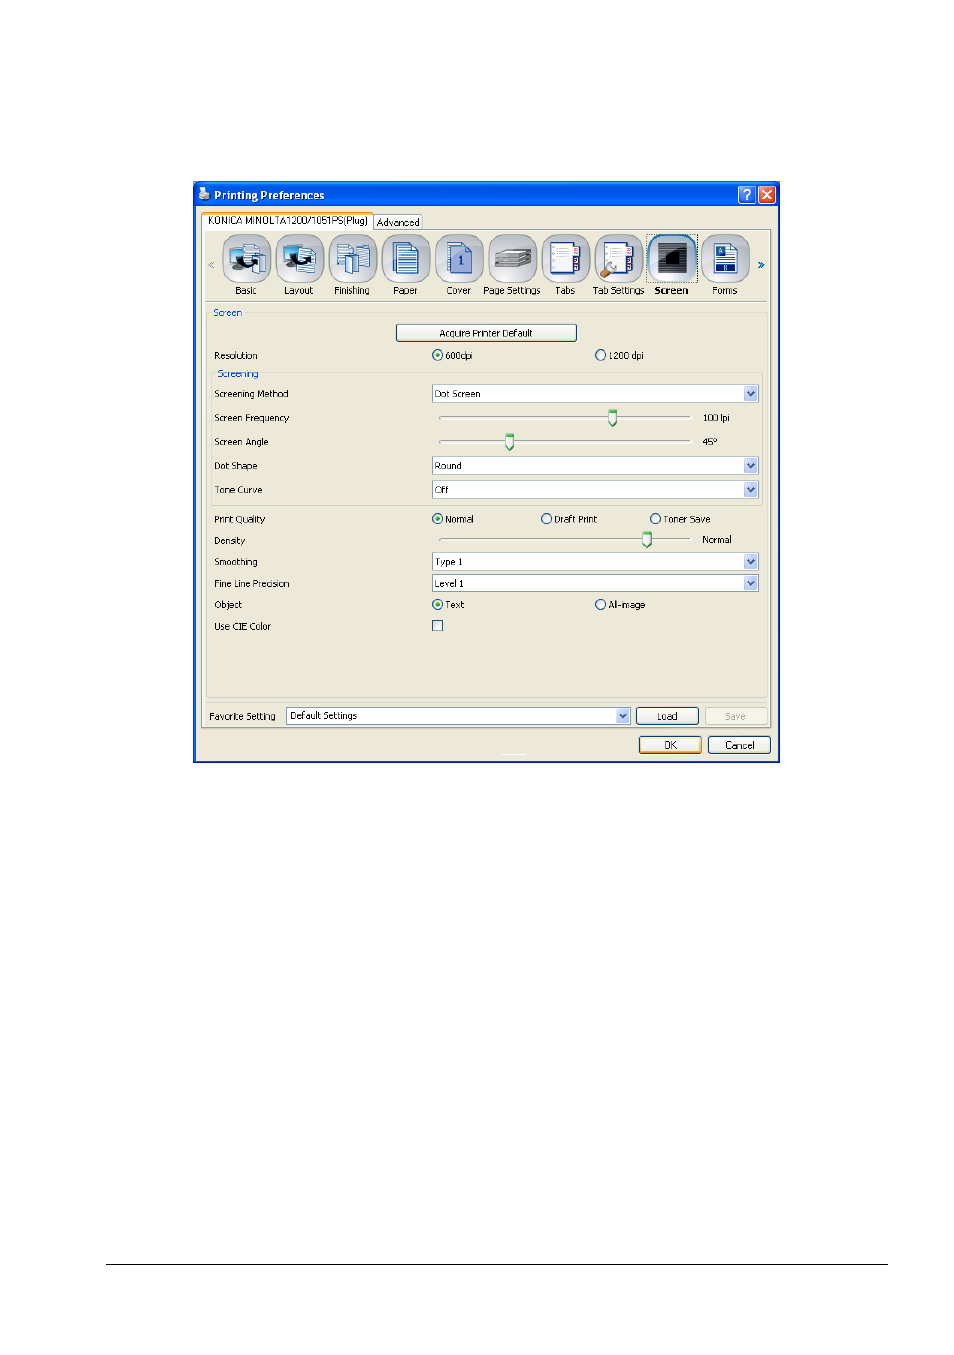Click the Resolution label

[236, 356]
